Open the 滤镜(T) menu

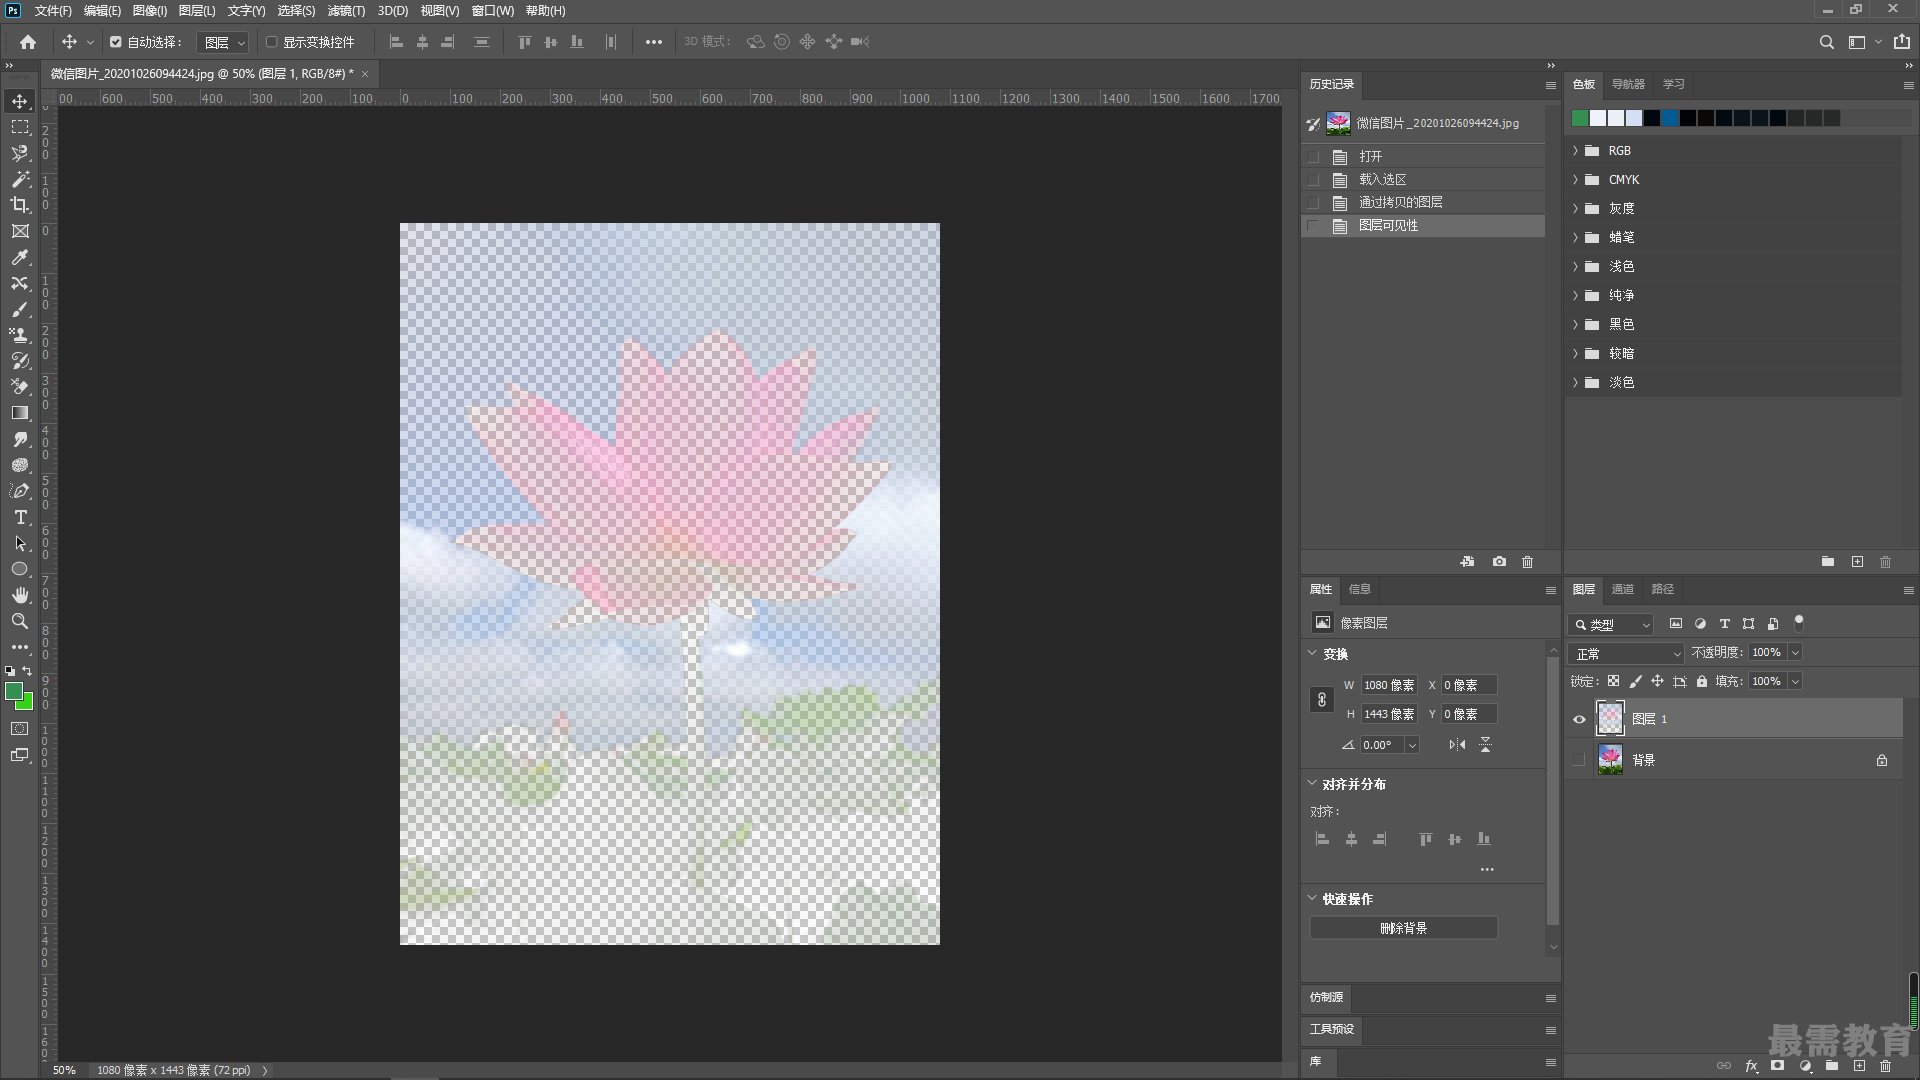346,11
